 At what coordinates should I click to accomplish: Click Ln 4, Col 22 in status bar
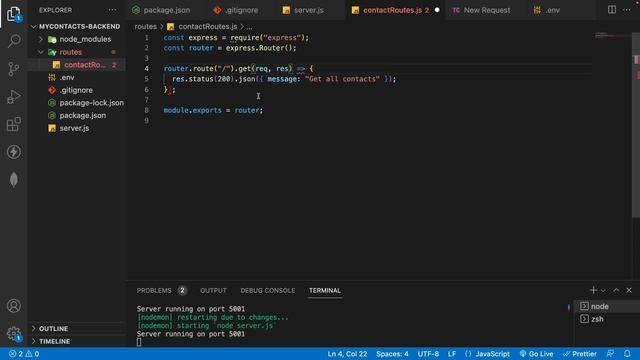click(x=347, y=354)
